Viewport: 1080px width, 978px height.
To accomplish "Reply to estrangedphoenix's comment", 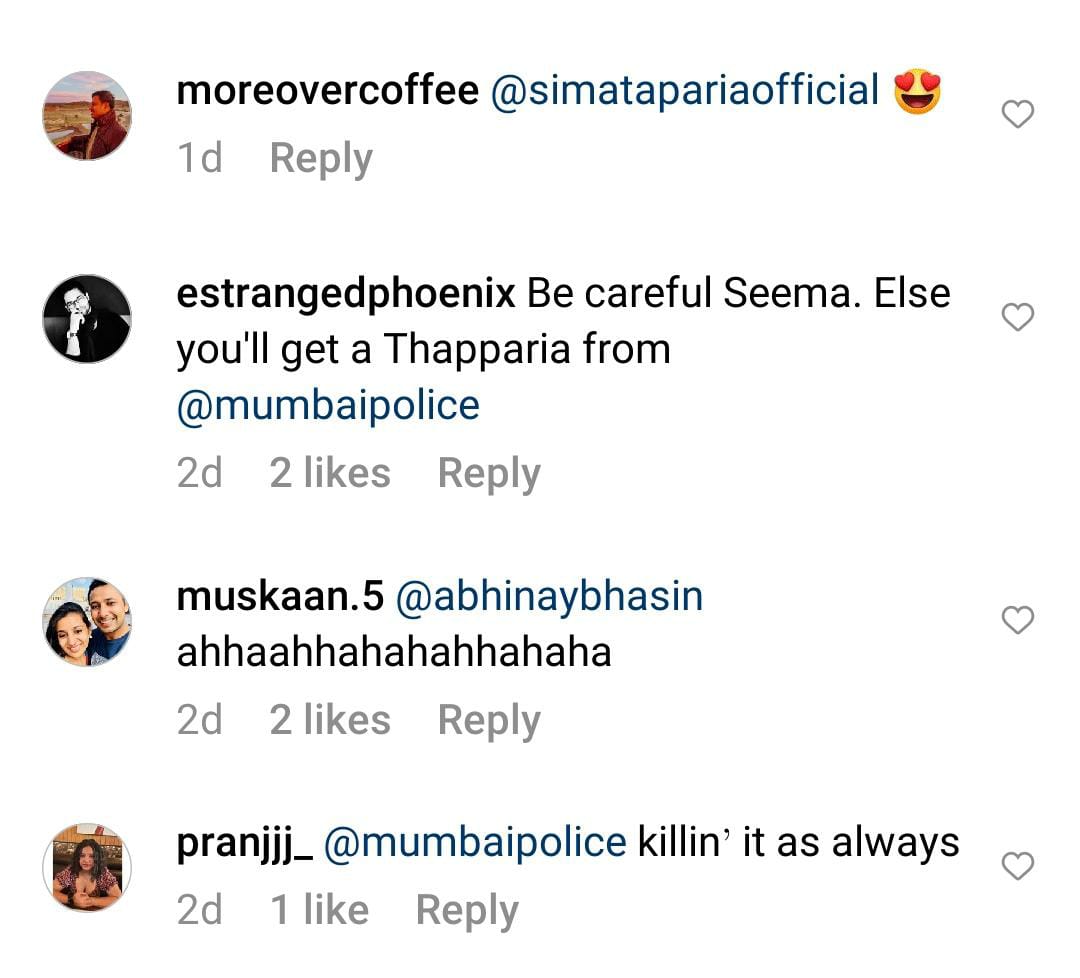I will point(489,473).
